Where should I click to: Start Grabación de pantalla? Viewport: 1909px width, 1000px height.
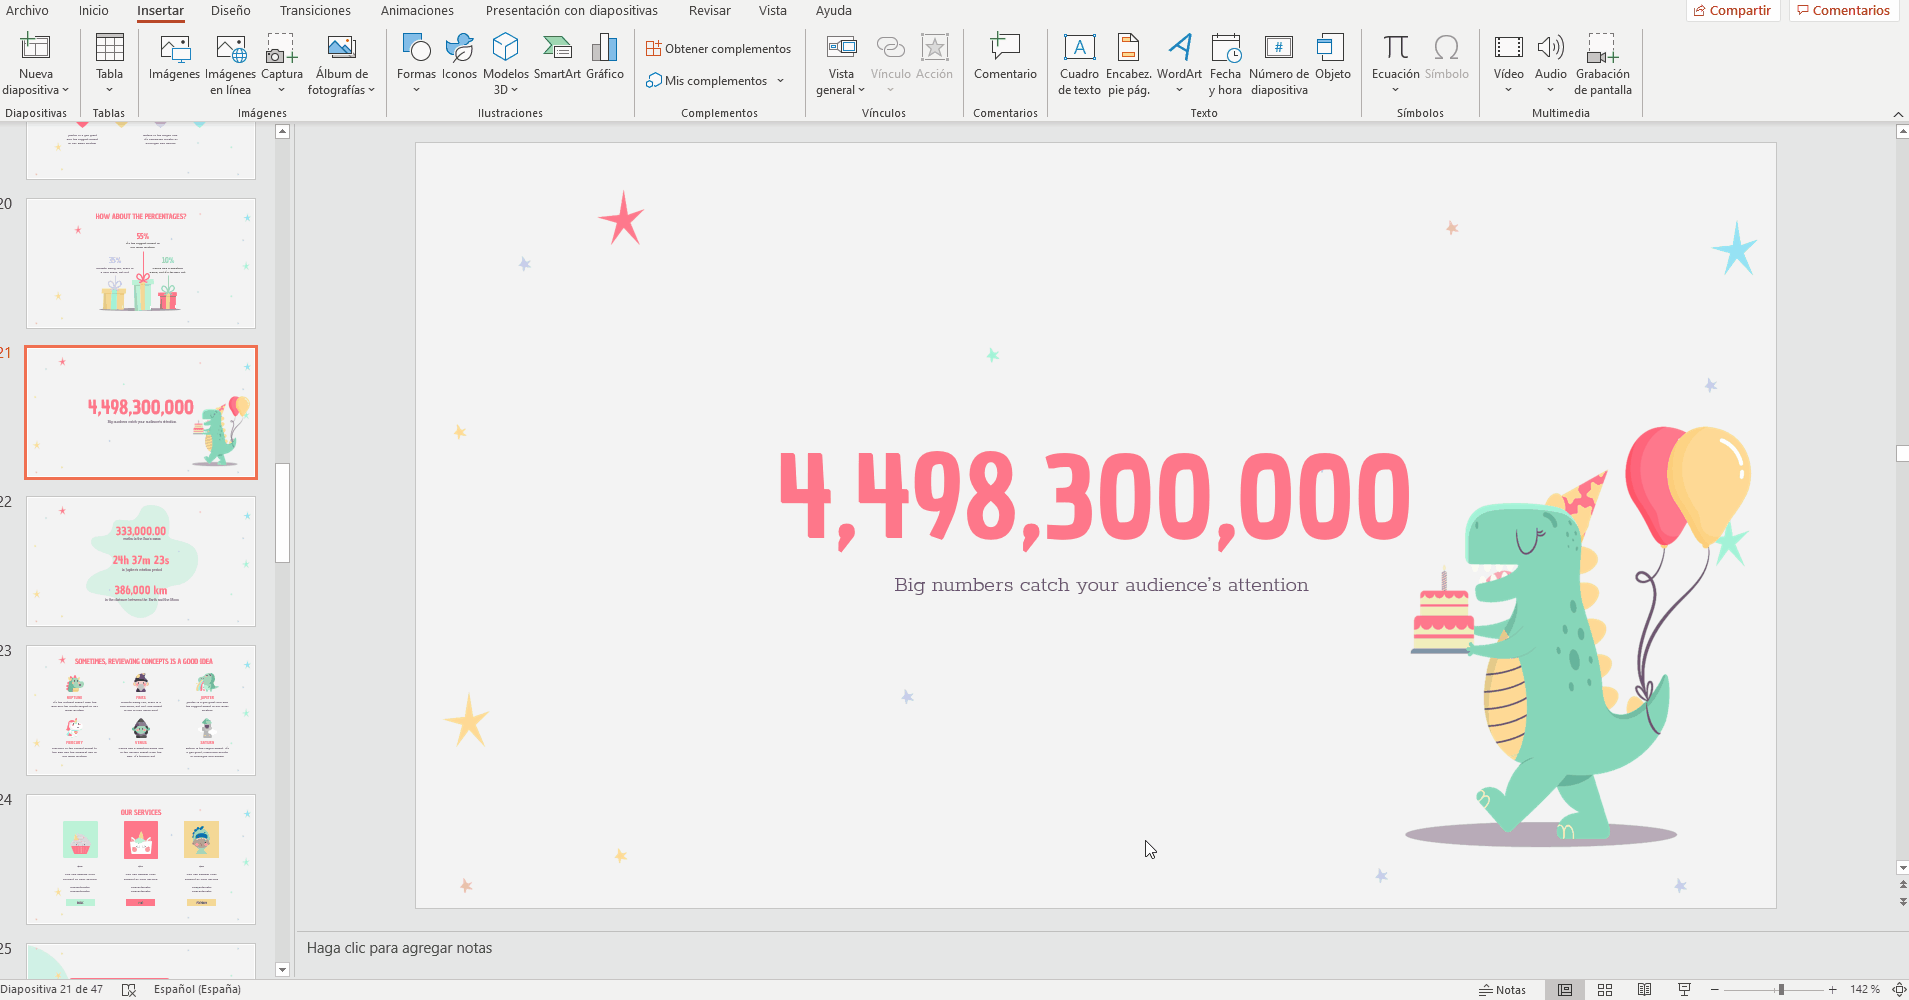tap(1602, 64)
